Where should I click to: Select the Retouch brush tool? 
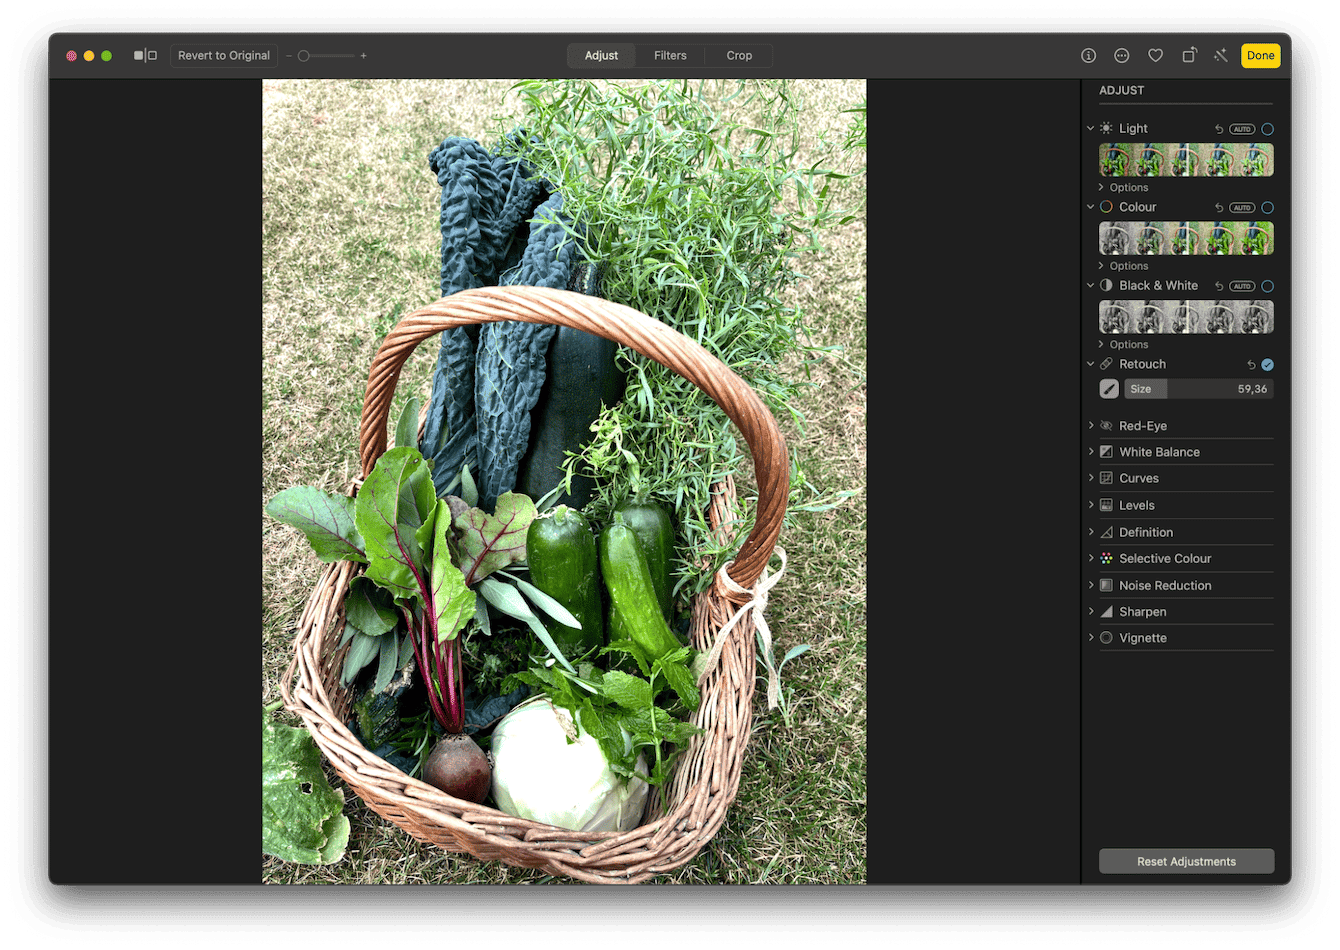[1108, 388]
